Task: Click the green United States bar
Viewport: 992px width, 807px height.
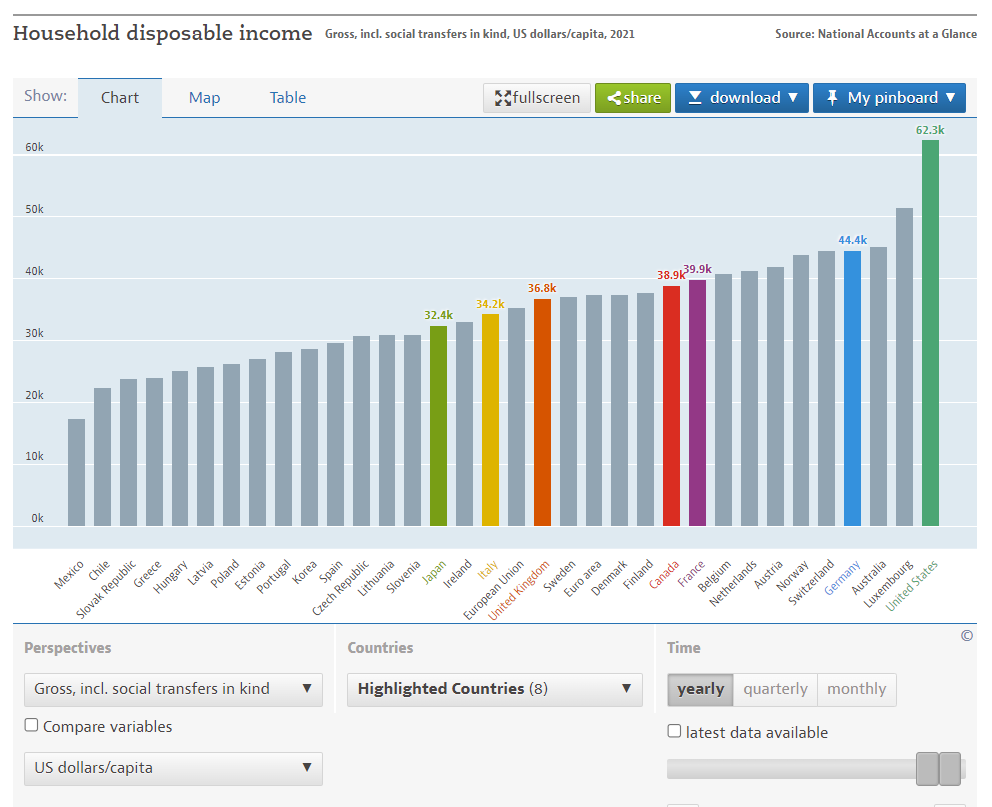Action: (x=930, y=333)
